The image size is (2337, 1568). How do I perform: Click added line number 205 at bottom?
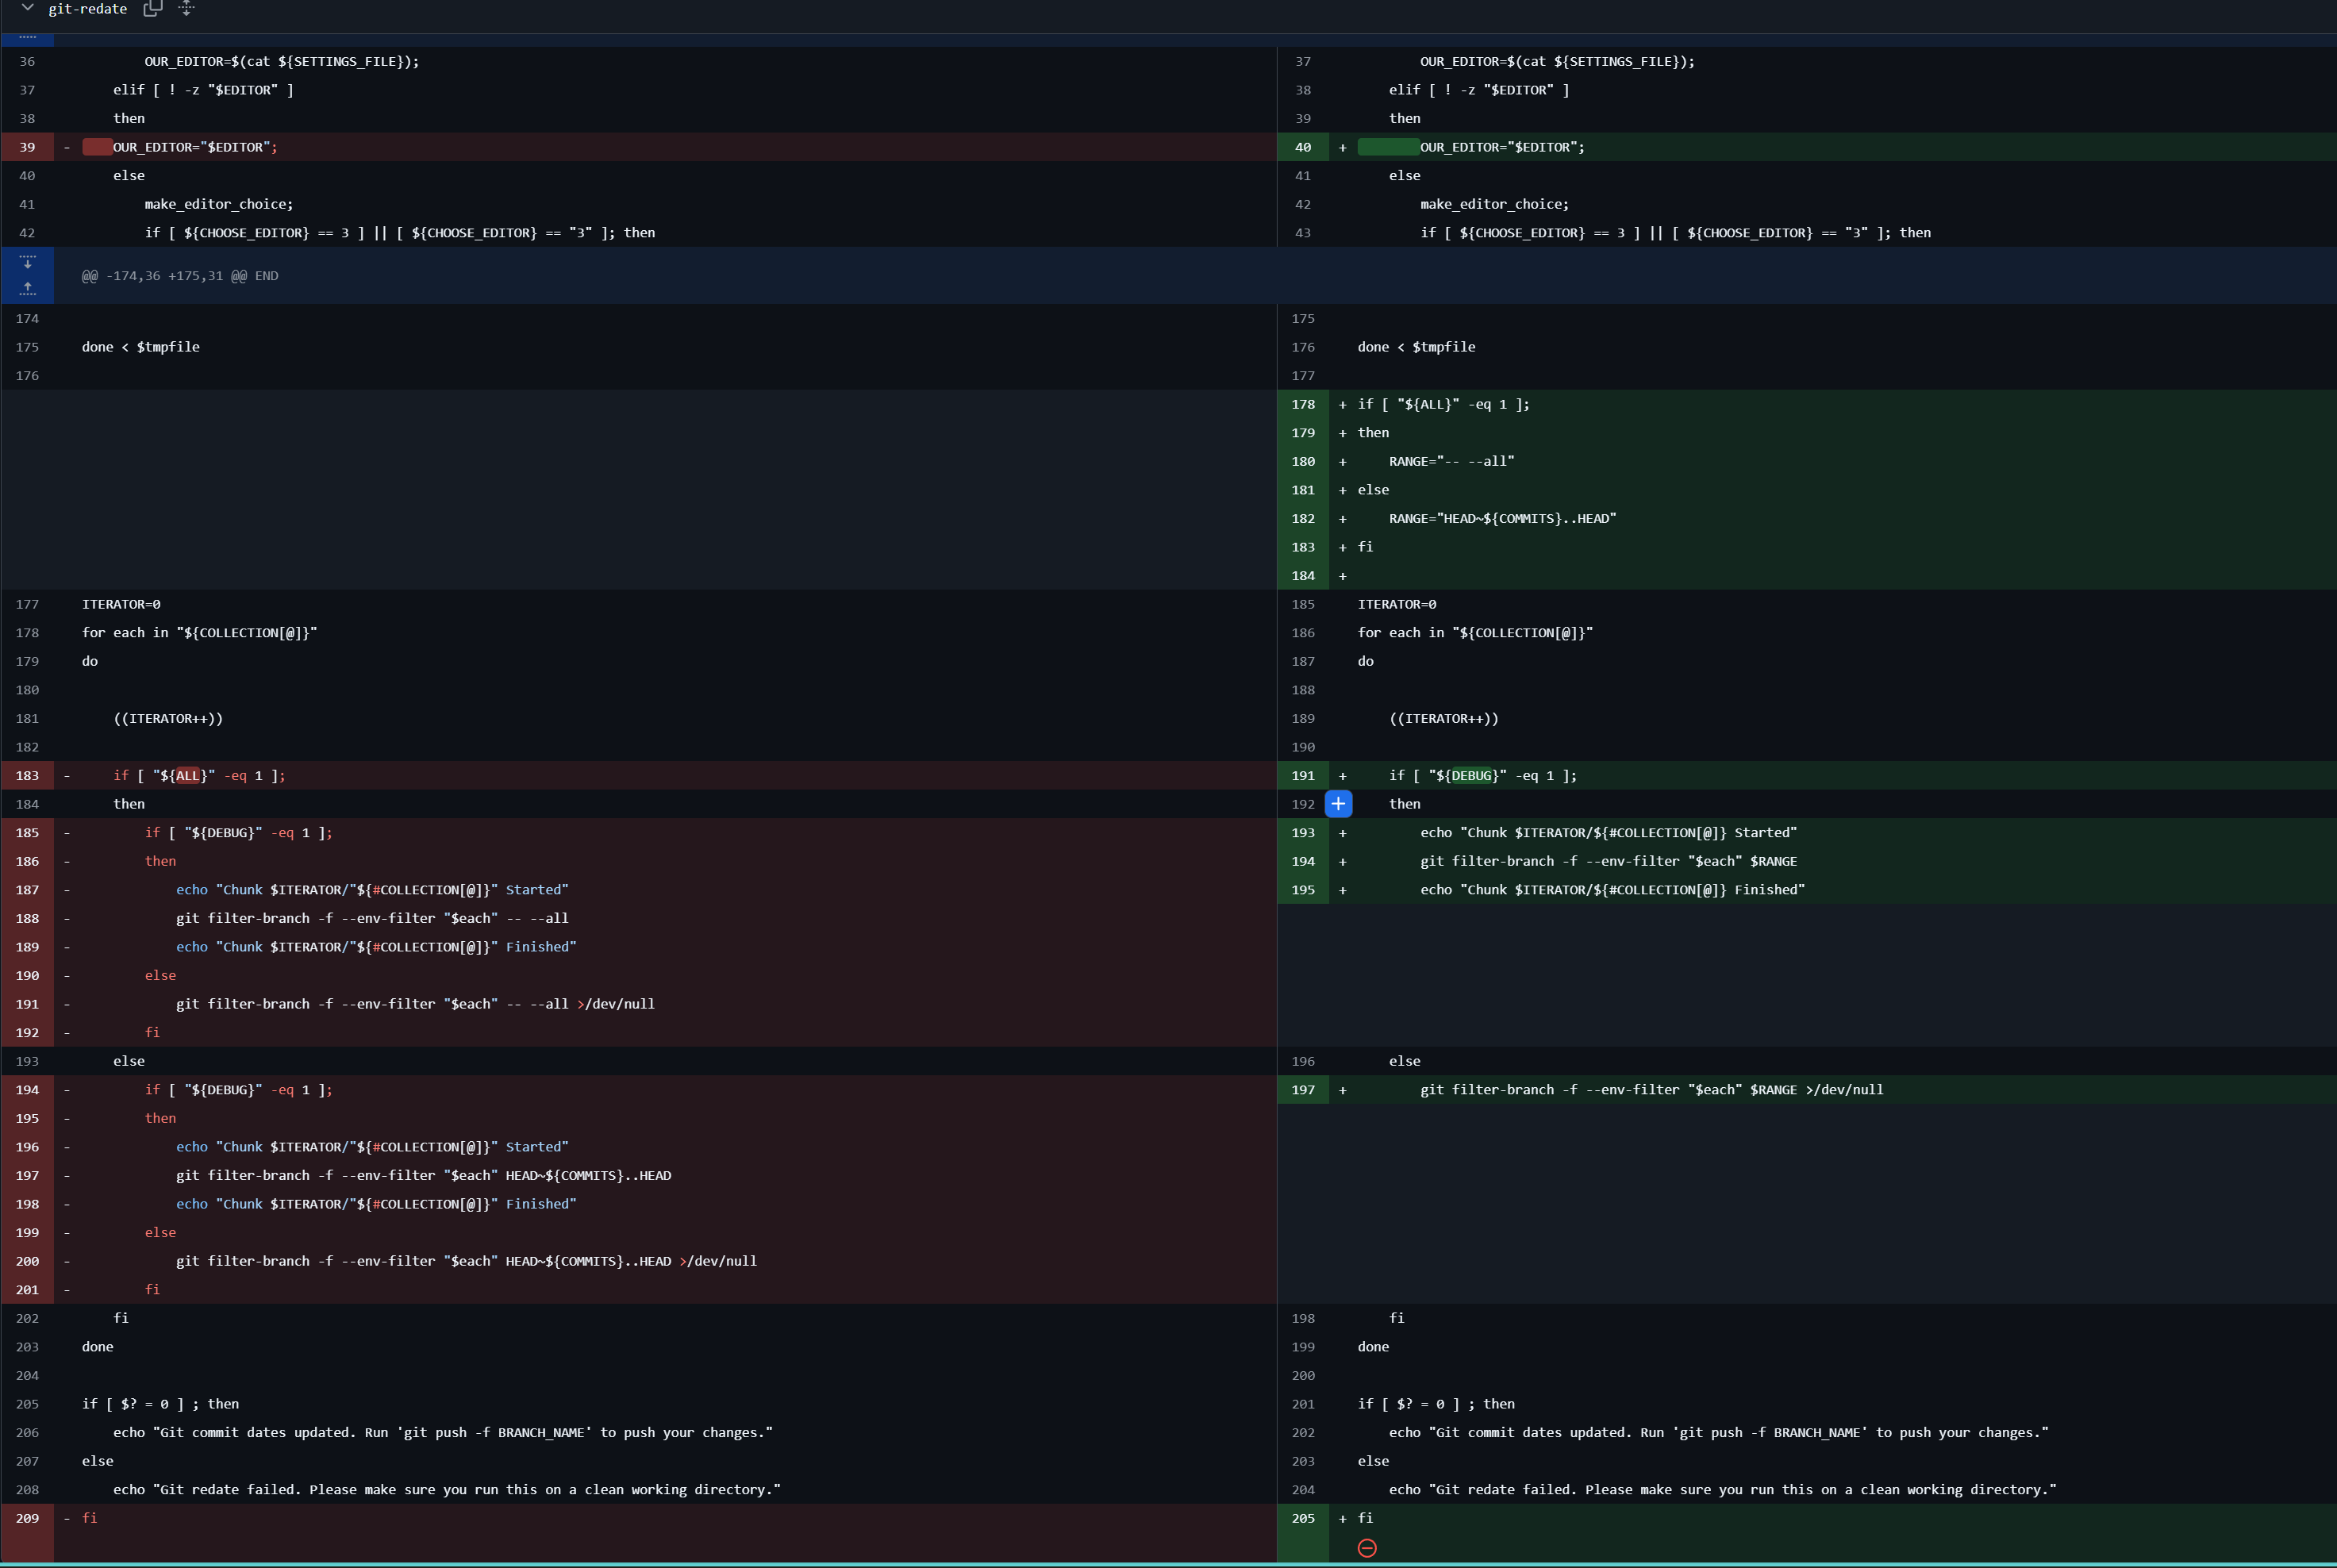(1302, 1518)
